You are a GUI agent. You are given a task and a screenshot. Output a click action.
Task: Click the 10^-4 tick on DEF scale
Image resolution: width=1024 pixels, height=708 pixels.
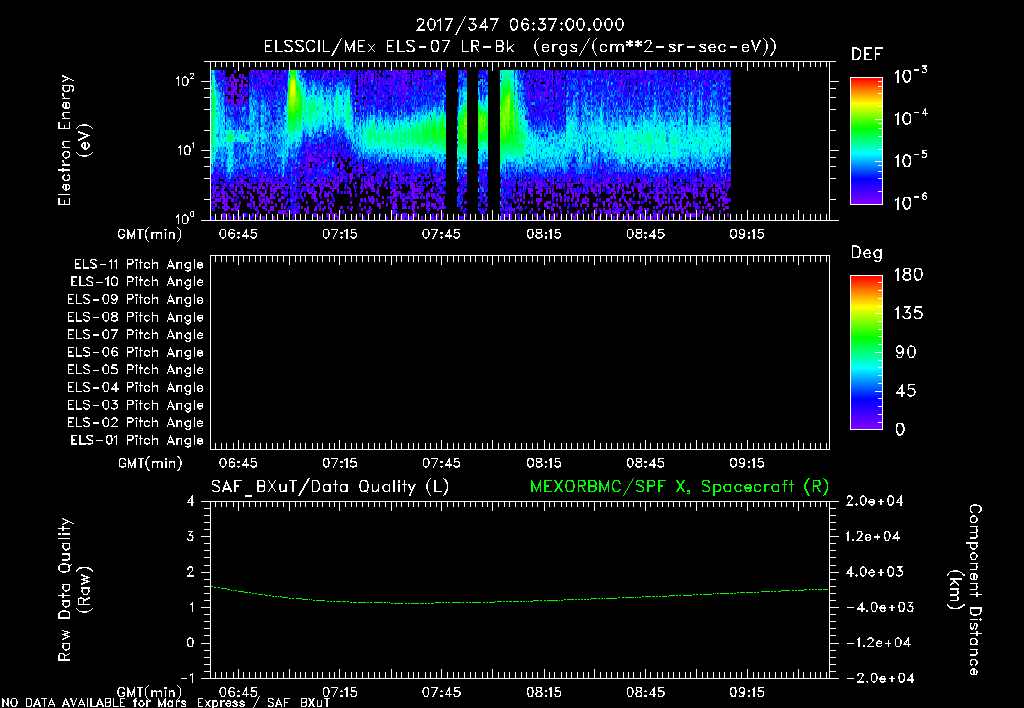(x=910, y=118)
